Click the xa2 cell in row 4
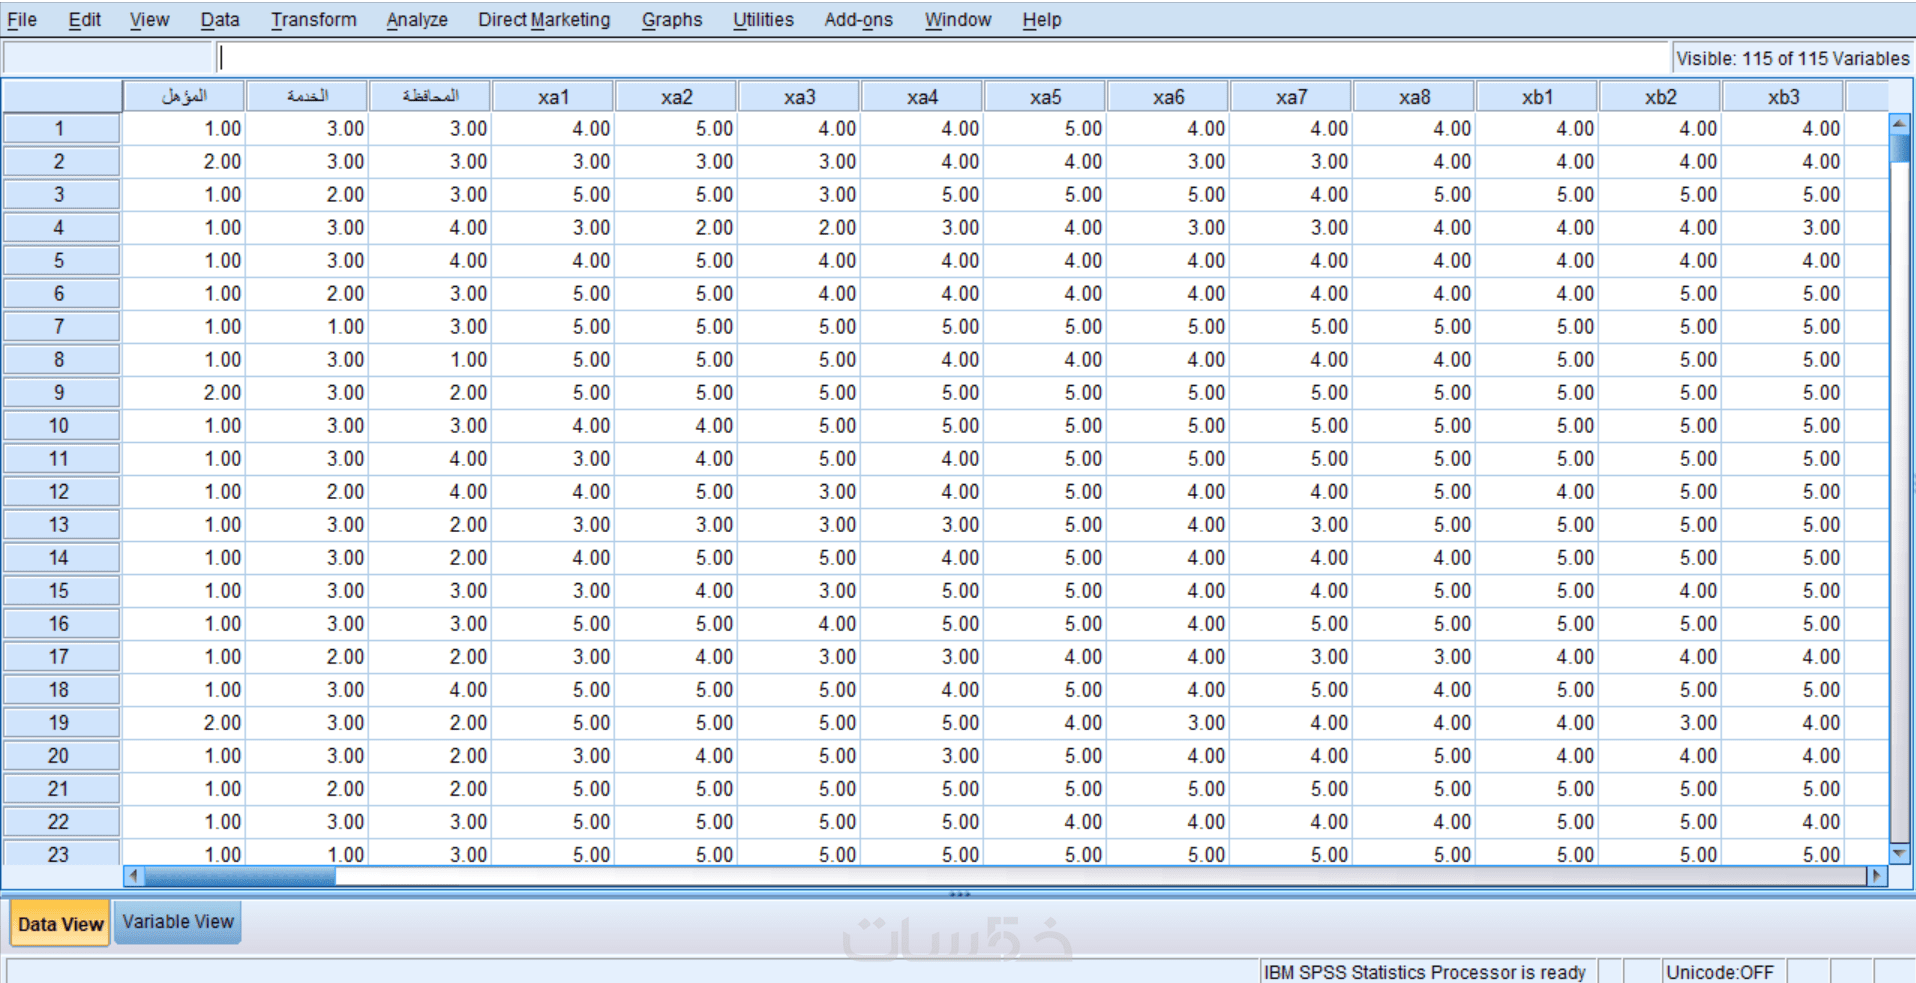This screenshot has height=983, width=1916. (x=676, y=227)
